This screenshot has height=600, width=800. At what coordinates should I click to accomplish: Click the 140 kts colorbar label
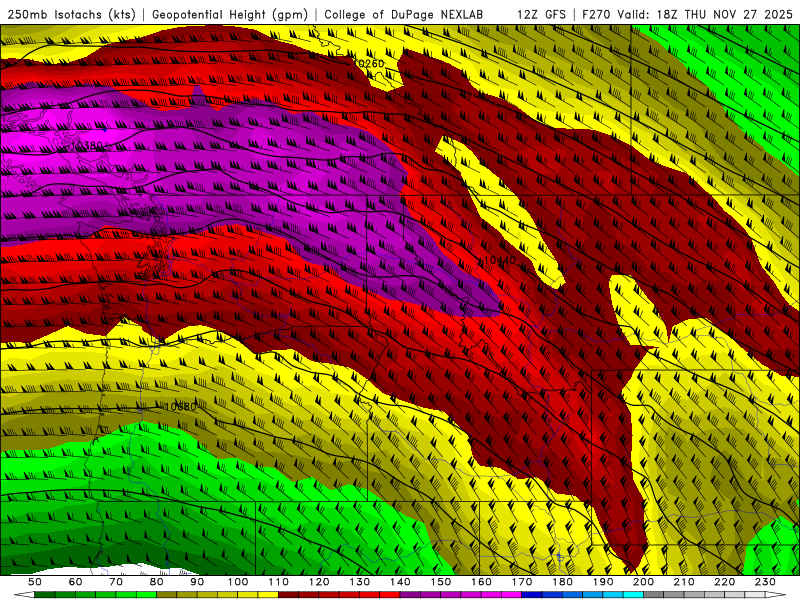[400, 582]
